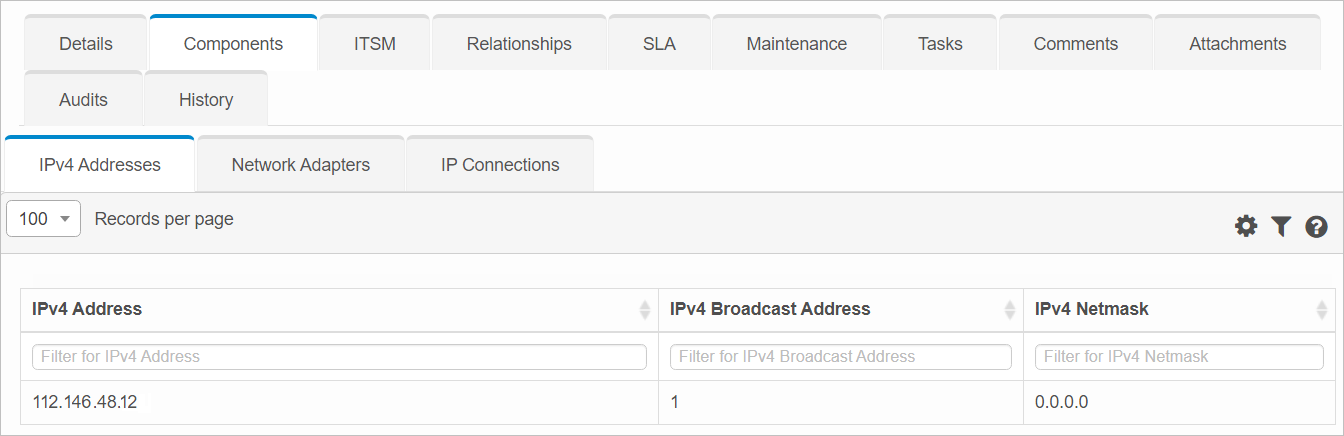Click the filter funnel icon

[1281, 226]
